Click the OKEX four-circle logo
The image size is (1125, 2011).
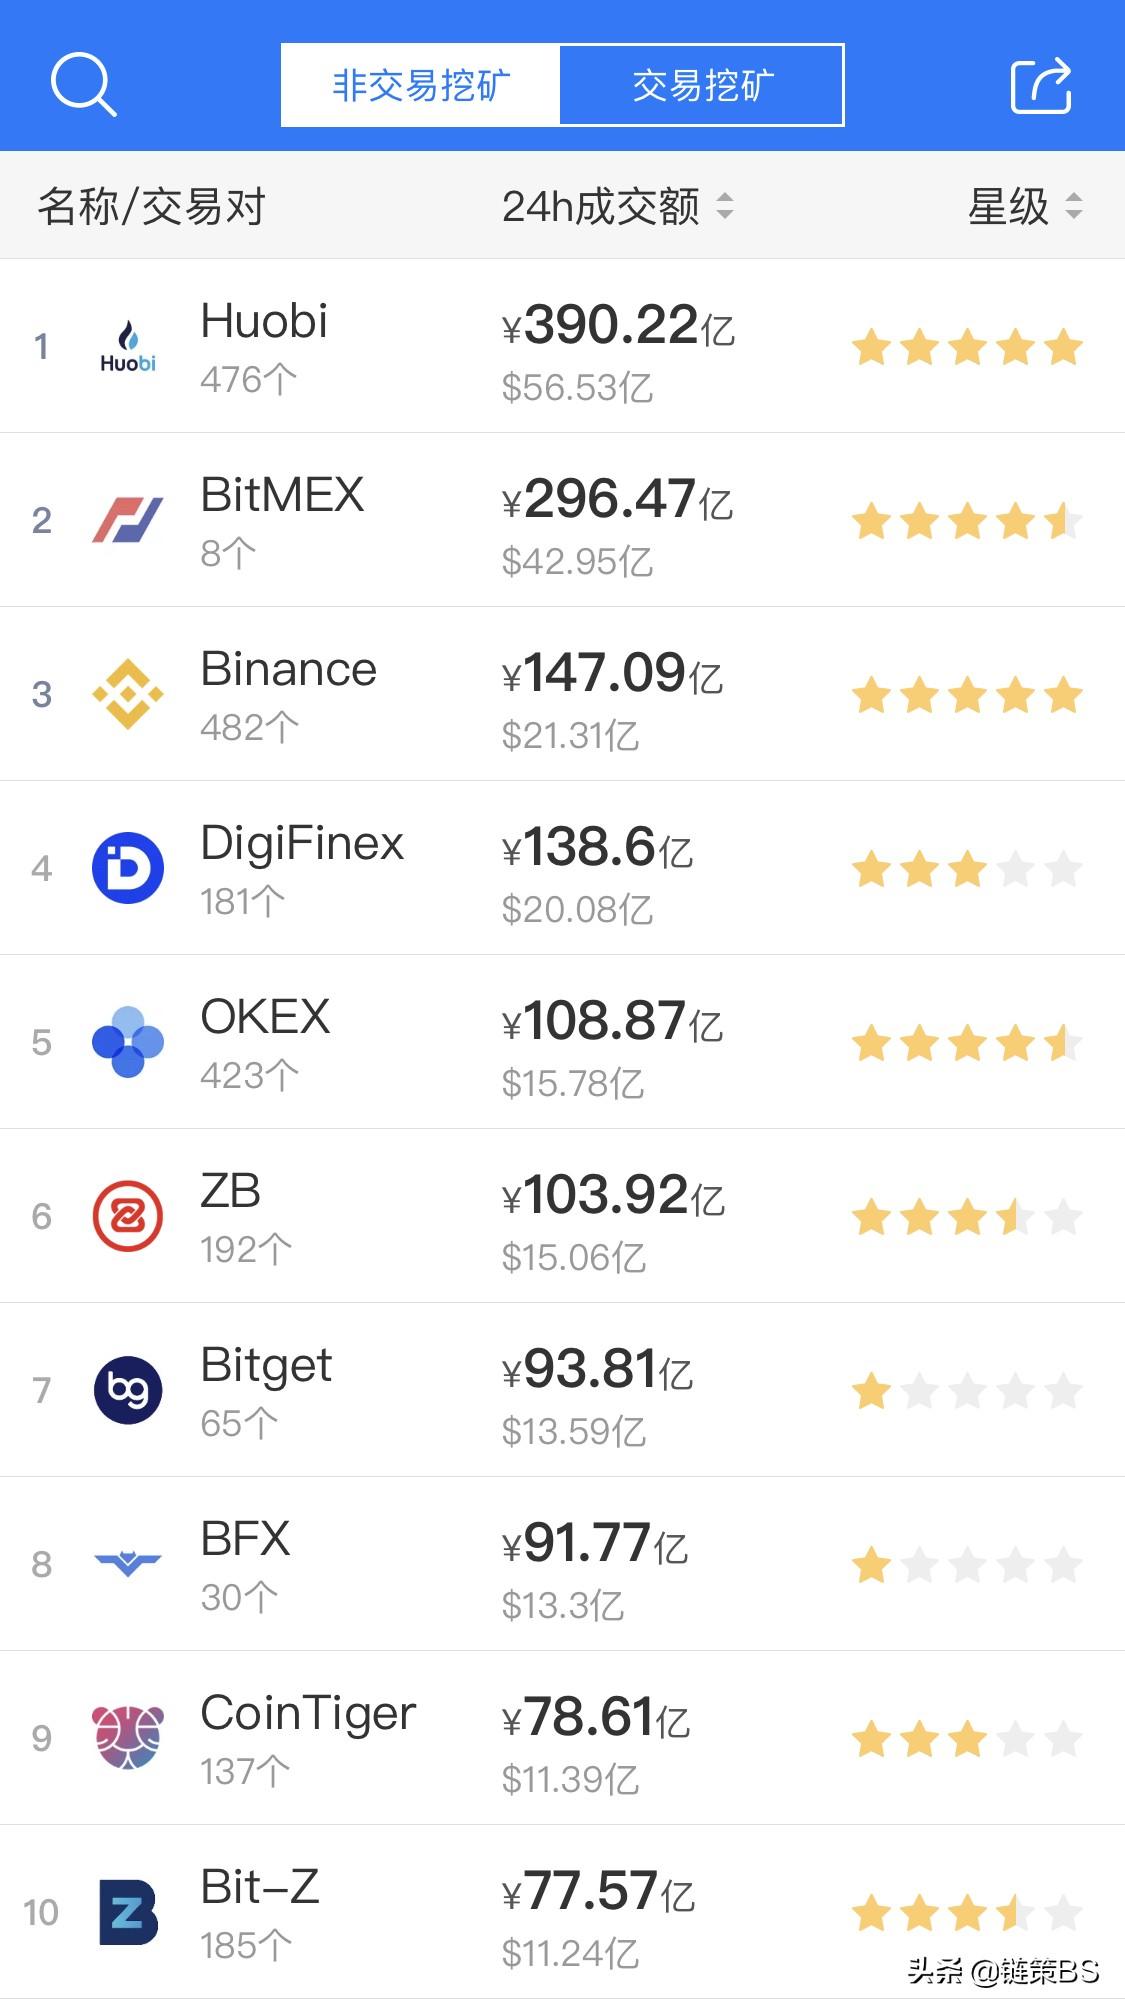tap(128, 1042)
